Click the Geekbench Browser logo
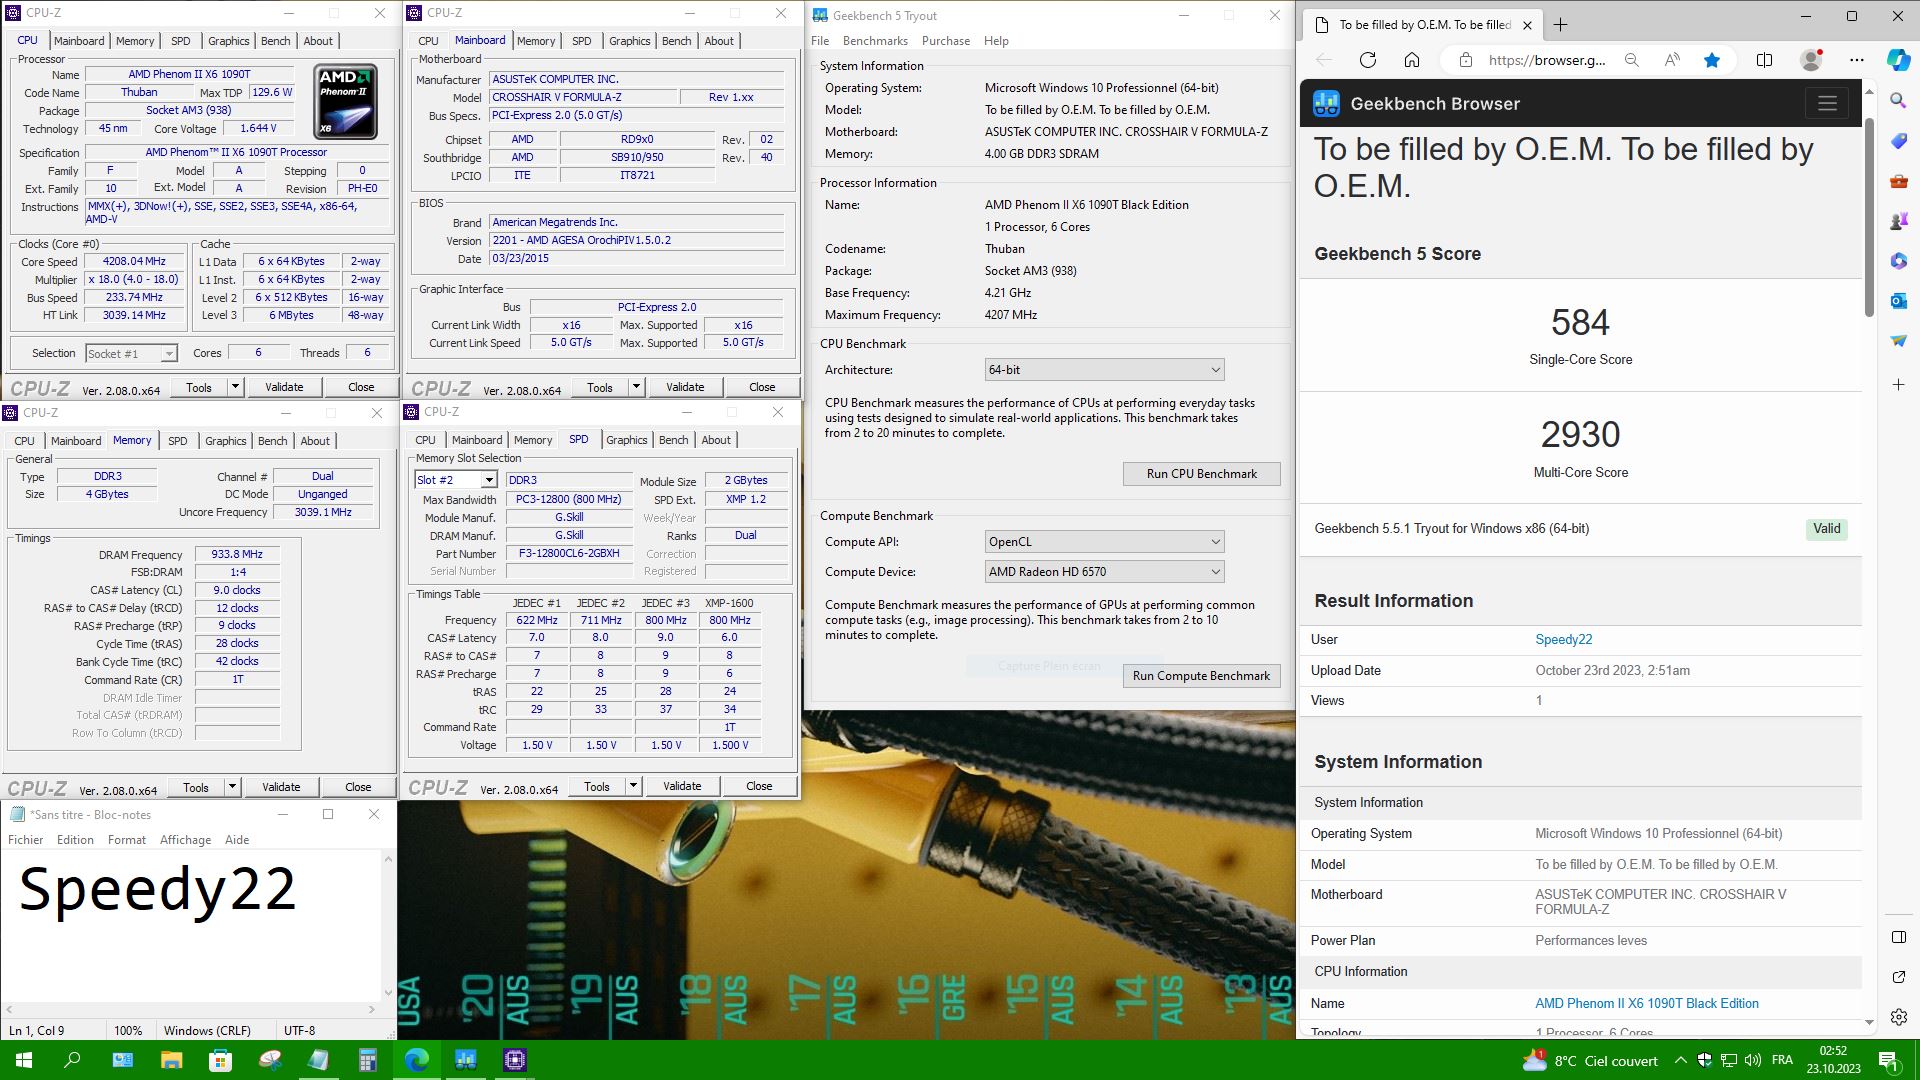Viewport: 1920px width, 1080px height. tap(1326, 103)
